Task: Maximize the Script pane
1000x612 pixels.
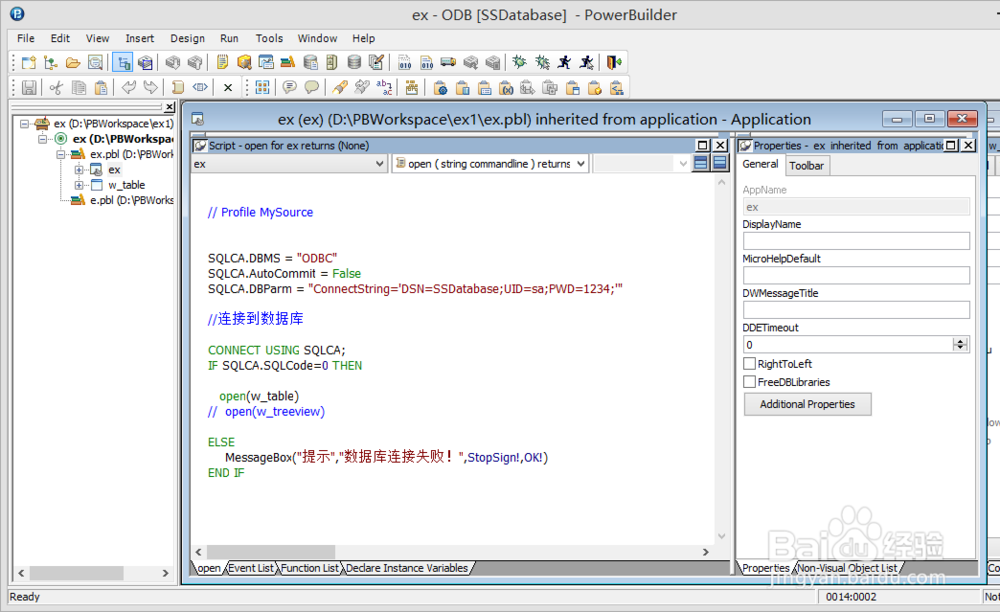Action: coord(702,145)
